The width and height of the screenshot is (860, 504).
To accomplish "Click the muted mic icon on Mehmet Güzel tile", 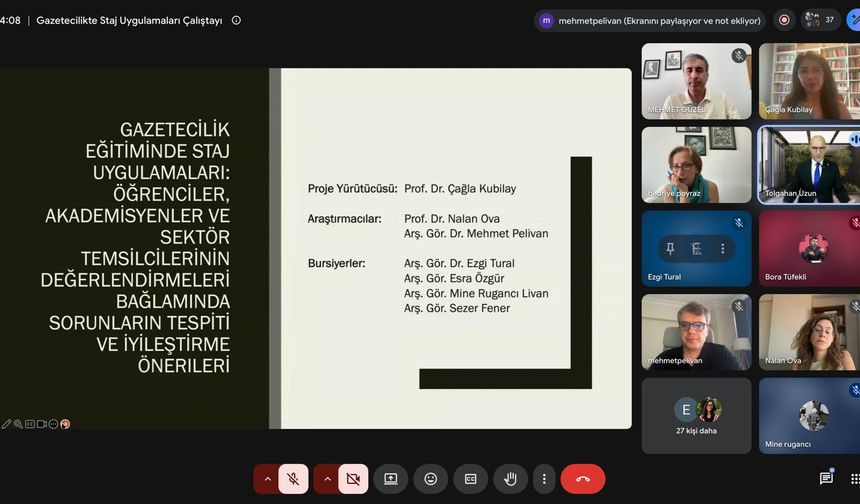I will click(739, 55).
